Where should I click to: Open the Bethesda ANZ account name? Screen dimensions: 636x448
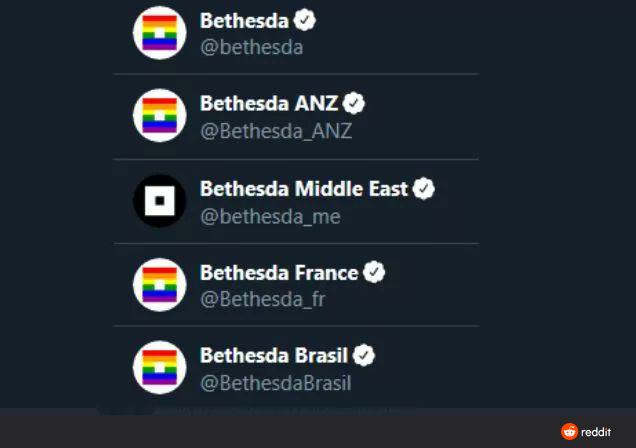tap(268, 103)
